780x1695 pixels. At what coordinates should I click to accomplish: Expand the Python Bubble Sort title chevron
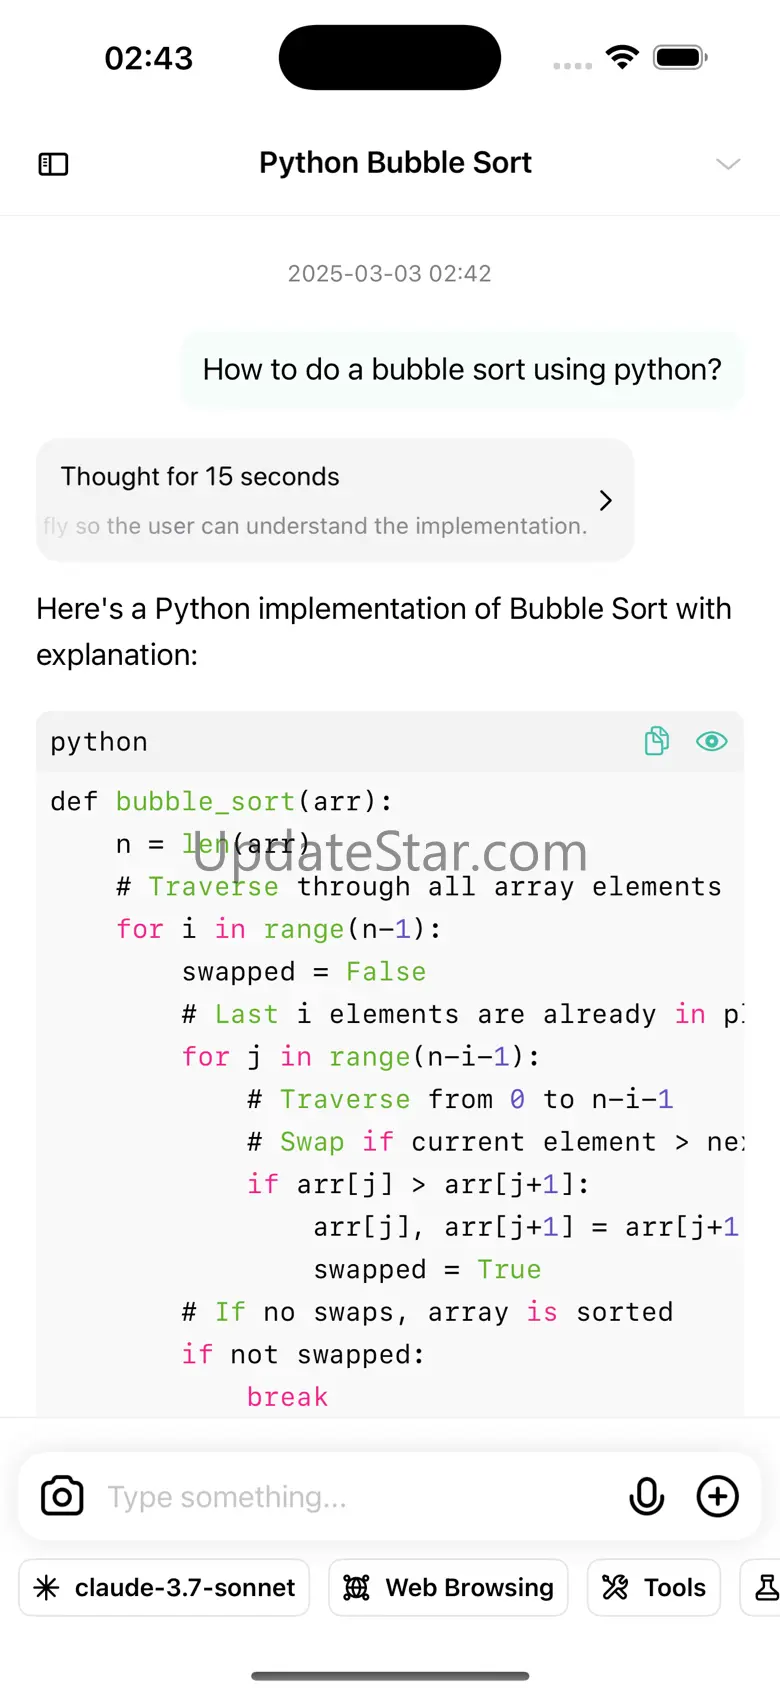[728, 164]
